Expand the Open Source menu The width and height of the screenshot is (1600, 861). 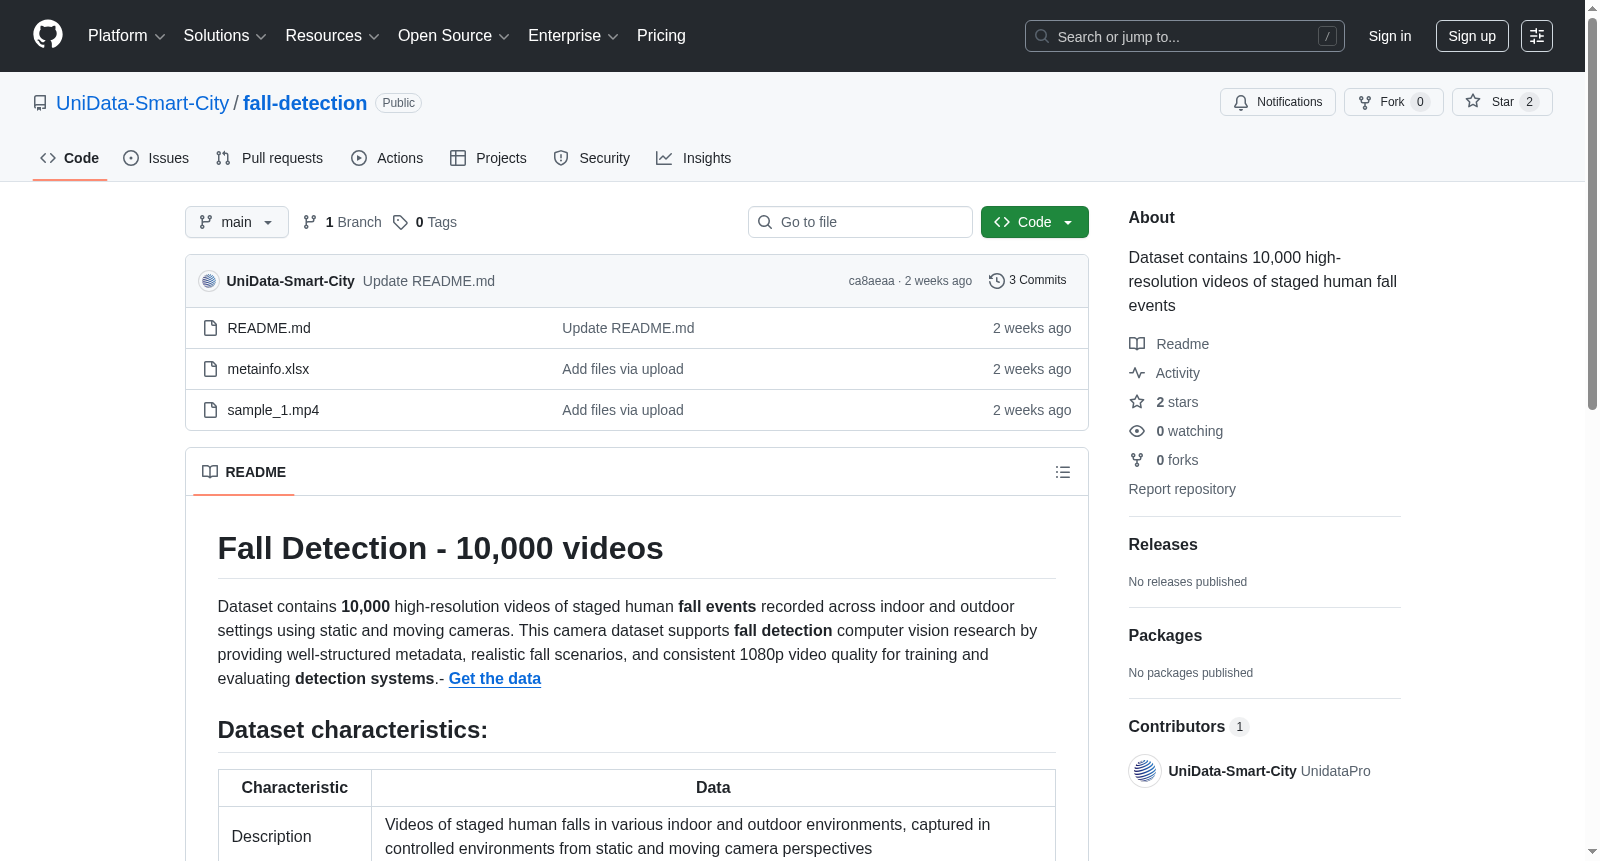click(x=454, y=36)
